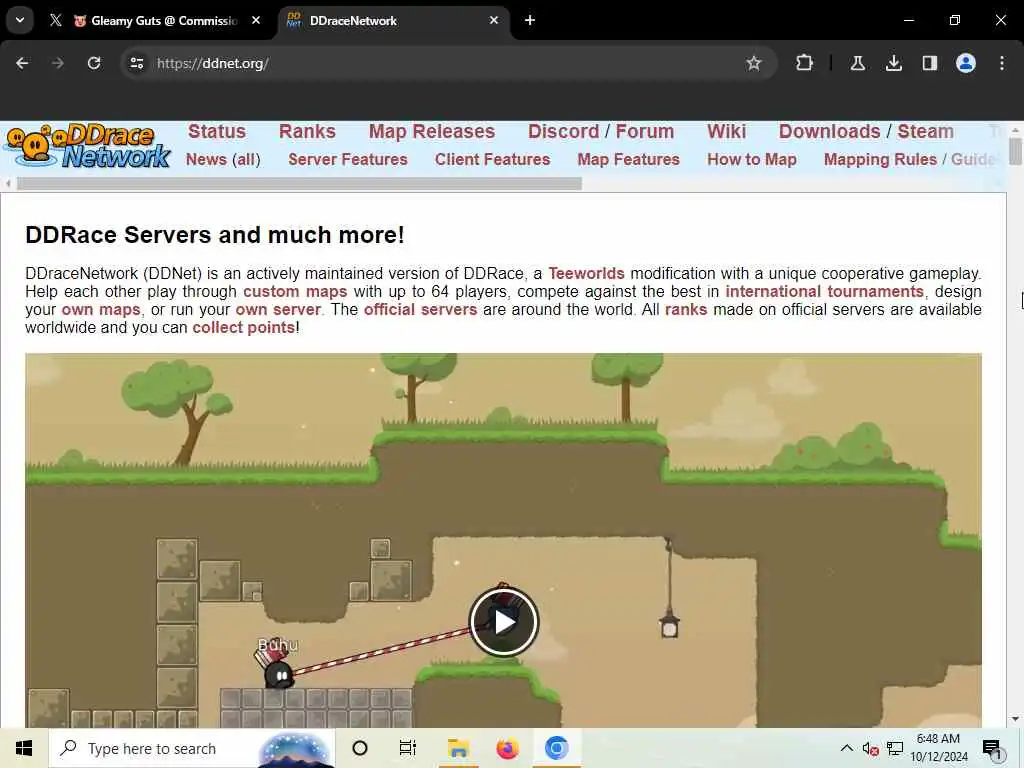Play the gameplay video

pyautogui.click(x=504, y=622)
